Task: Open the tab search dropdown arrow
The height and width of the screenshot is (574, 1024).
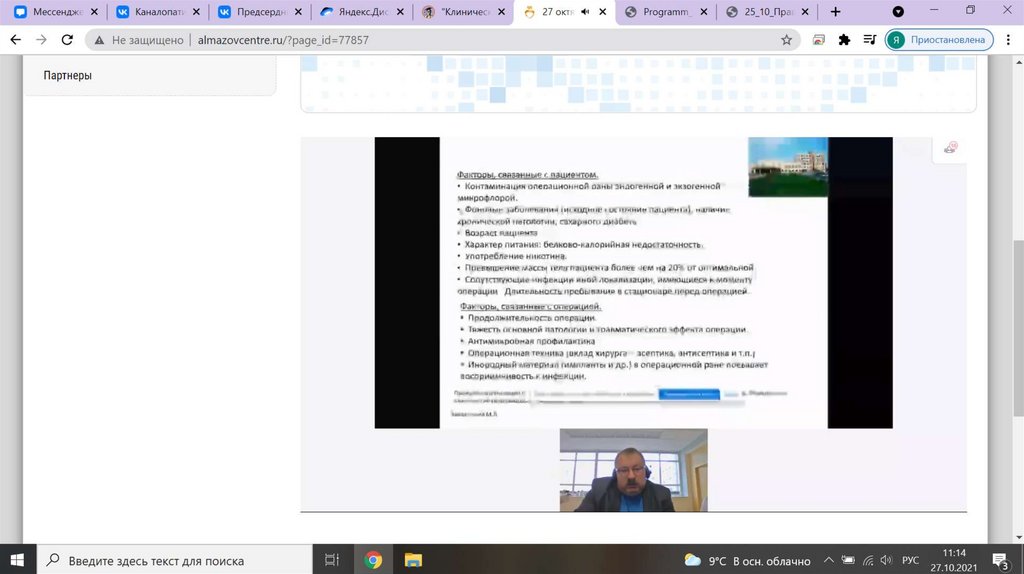Action: 897,12
